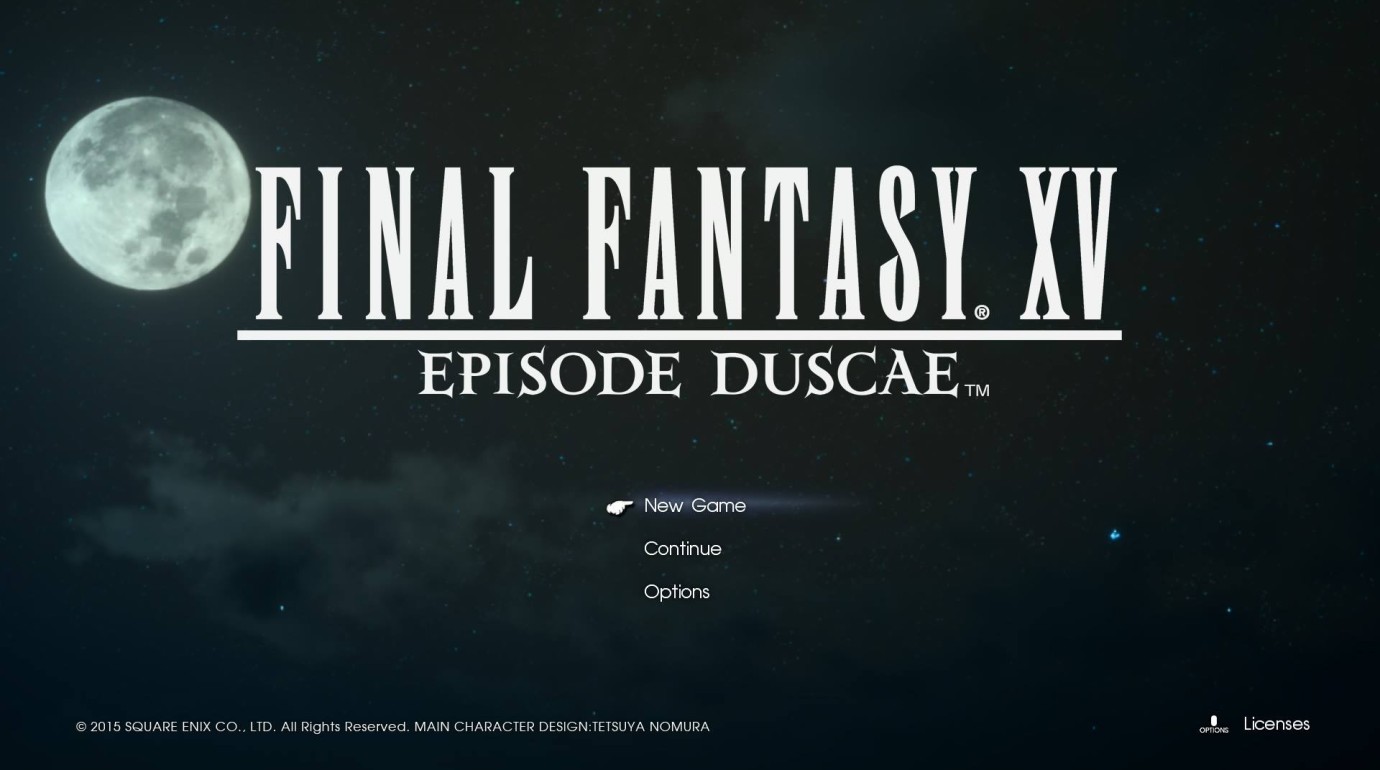
Task: Open the Licenses link
Action: coord(1277,724)
